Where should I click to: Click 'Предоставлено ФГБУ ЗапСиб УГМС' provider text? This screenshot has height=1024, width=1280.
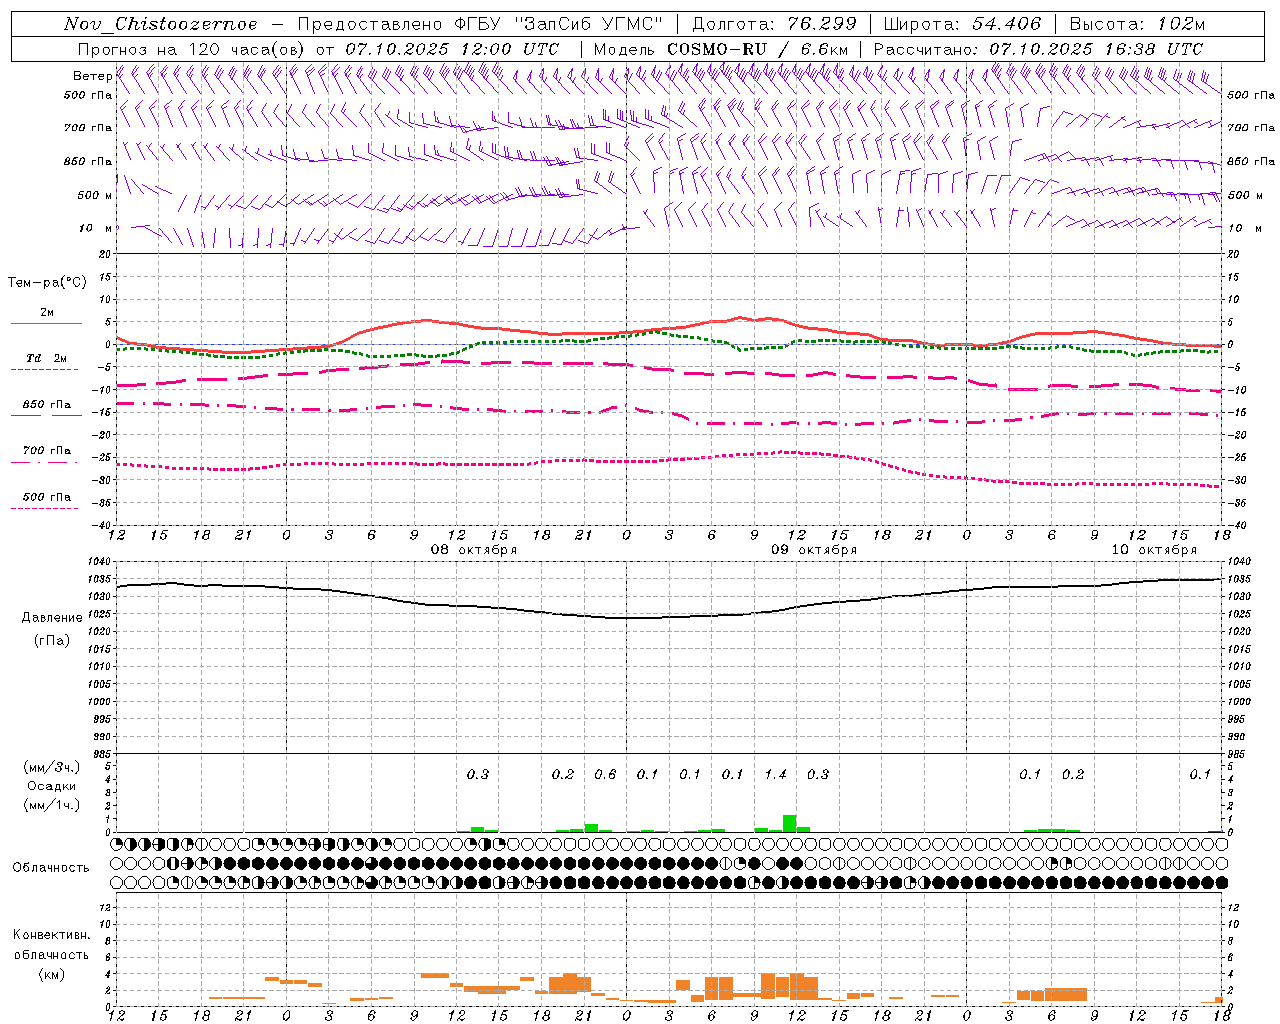[x=480, y=24]
